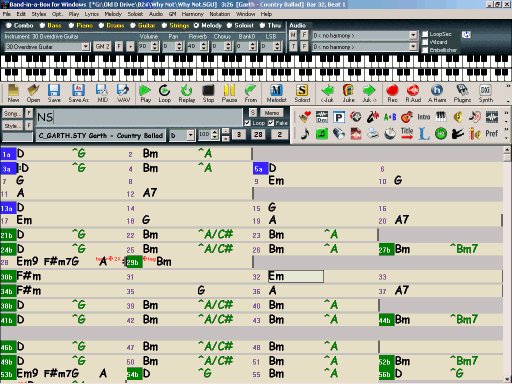
Task: Click the Rec record icon
Action: click(392, 93)
